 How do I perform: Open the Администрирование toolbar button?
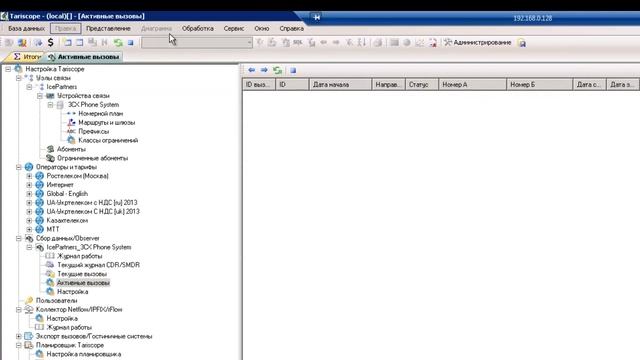[x=478, y=42]
